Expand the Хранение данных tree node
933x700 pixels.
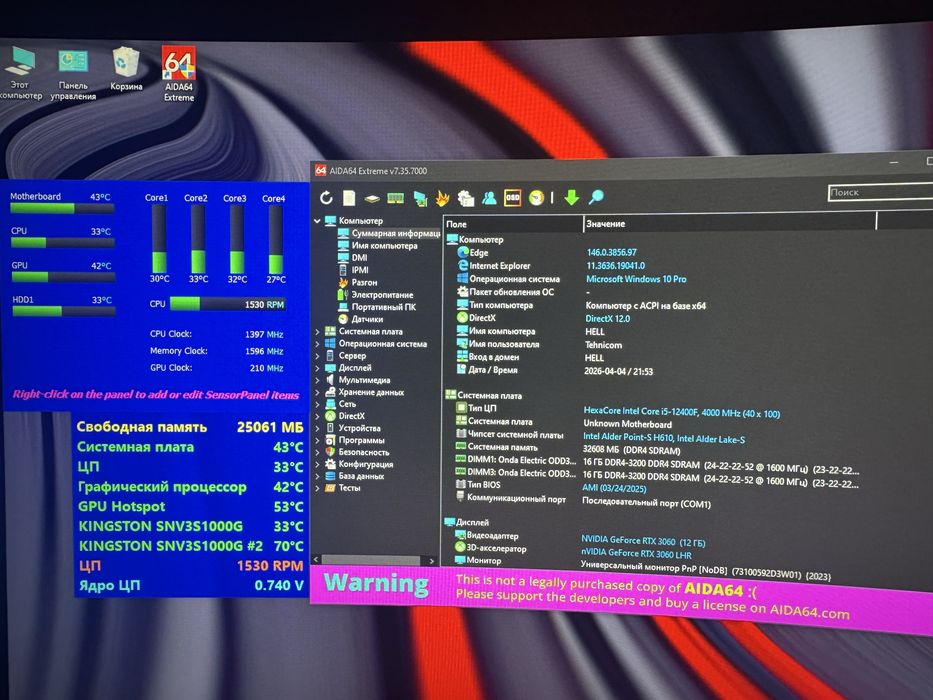tap(317, 392)
